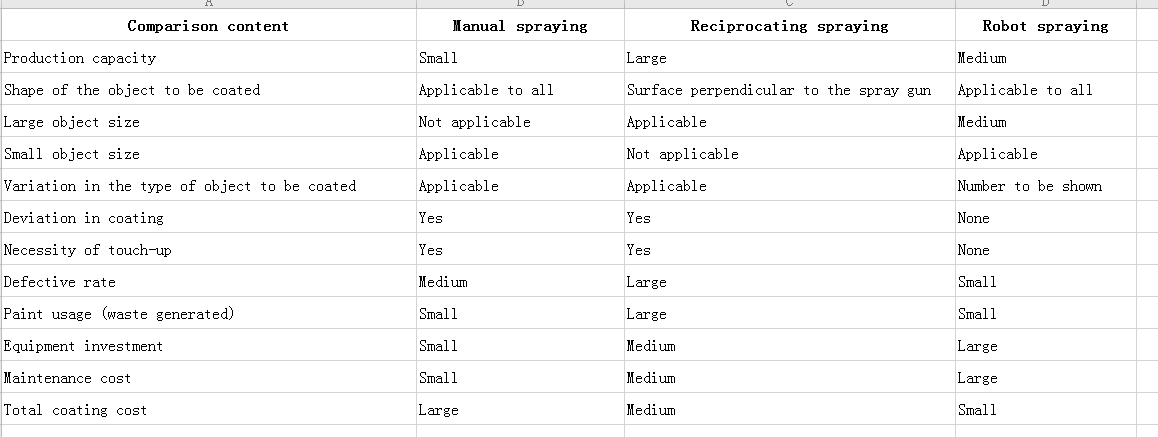Select the 'Manual spraying' header cell
The height and width of the screenshot is (437, 1158).
tap(520, 25)
